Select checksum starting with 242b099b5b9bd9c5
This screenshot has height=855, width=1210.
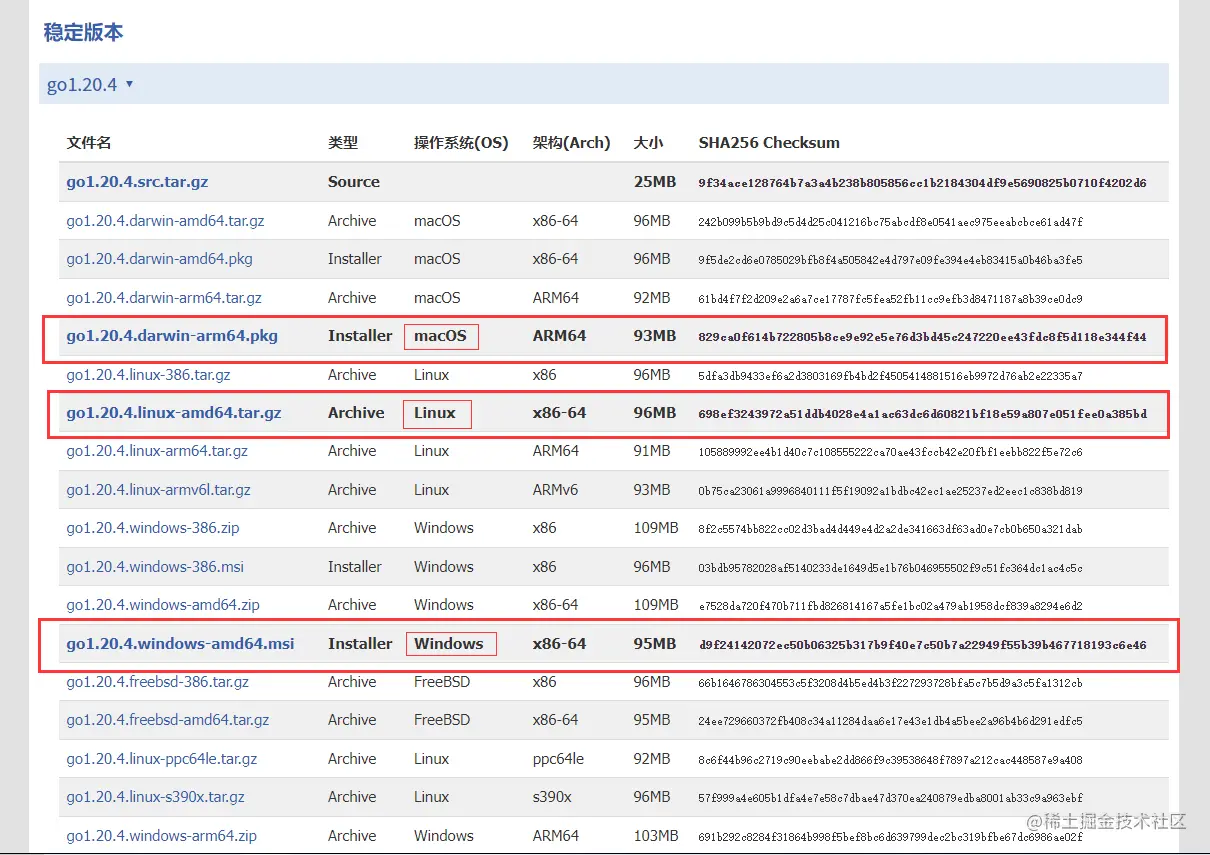(890, 222)
